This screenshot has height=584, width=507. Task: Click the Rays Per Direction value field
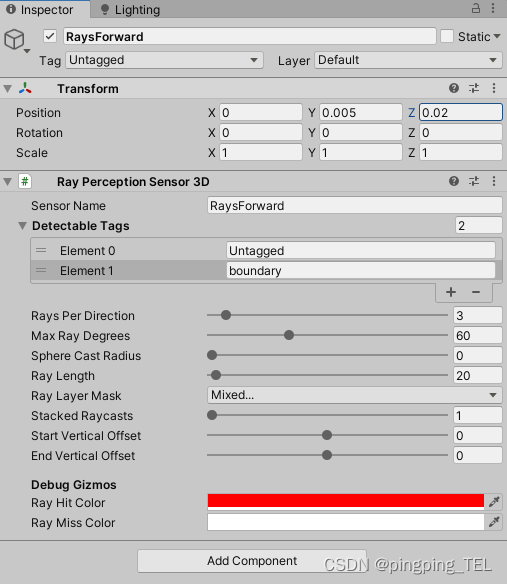click(x=478, y=315)
